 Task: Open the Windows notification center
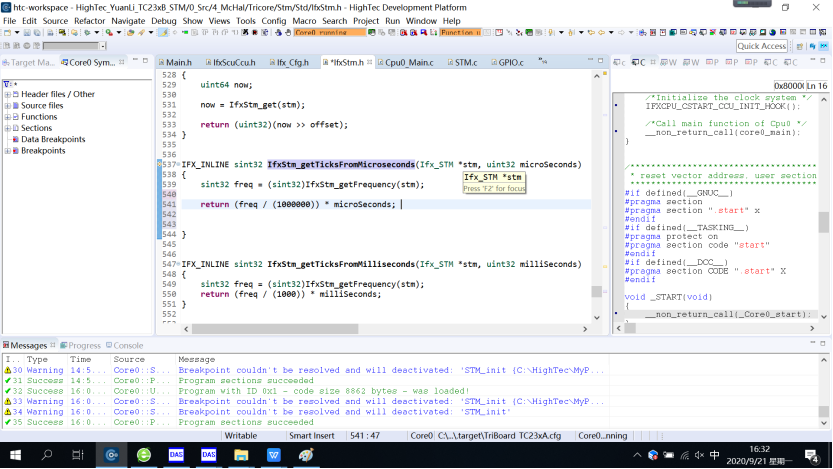811,455
